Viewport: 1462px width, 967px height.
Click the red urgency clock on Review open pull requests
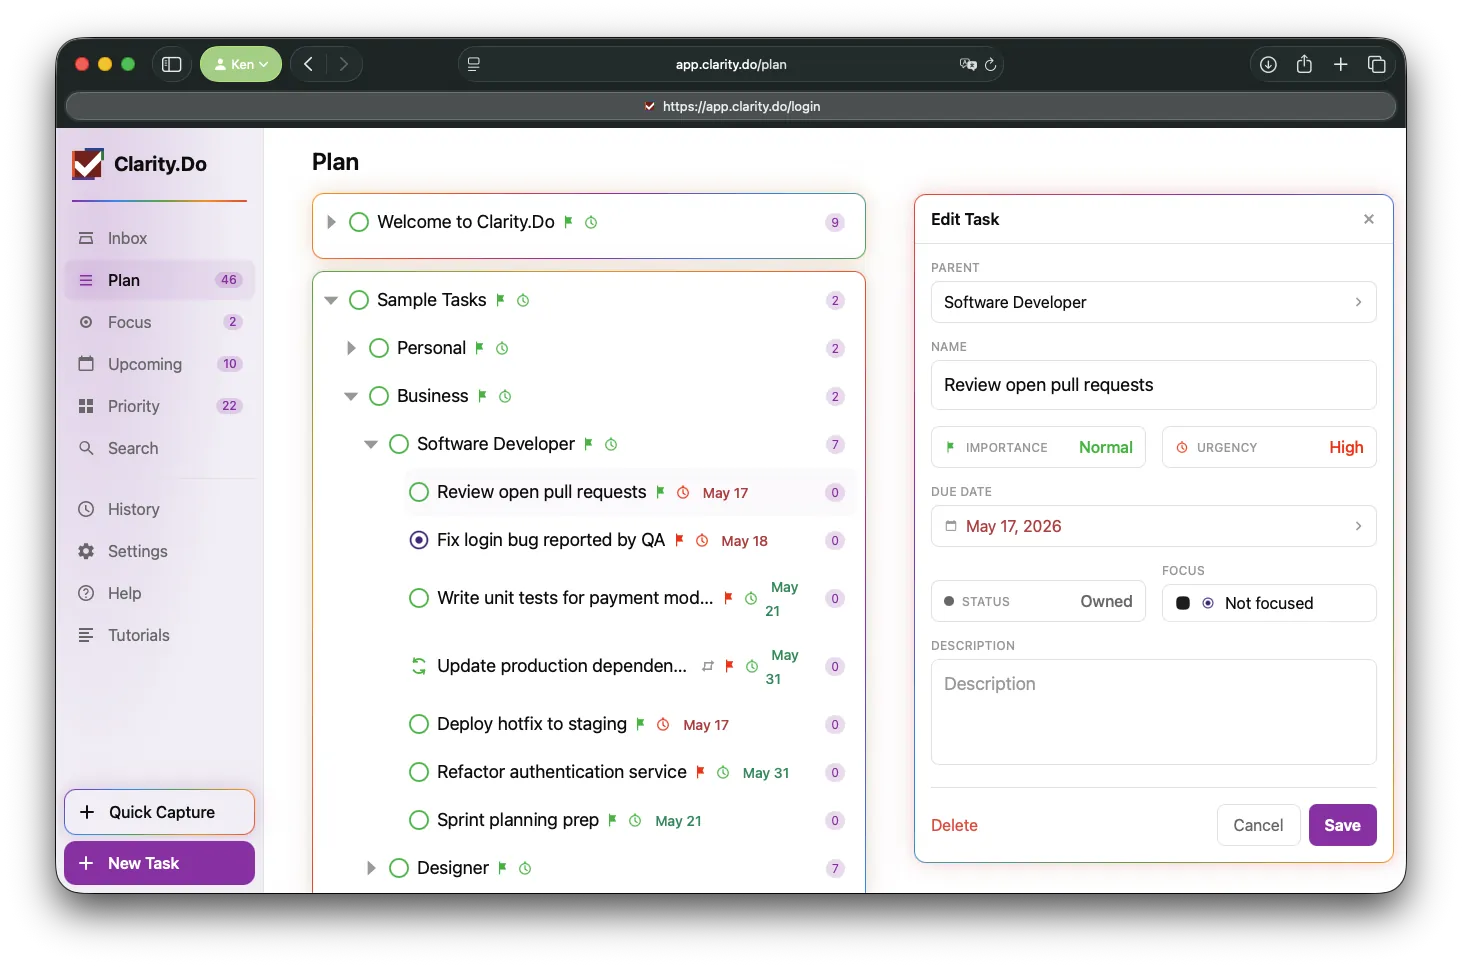coord(683,492)
